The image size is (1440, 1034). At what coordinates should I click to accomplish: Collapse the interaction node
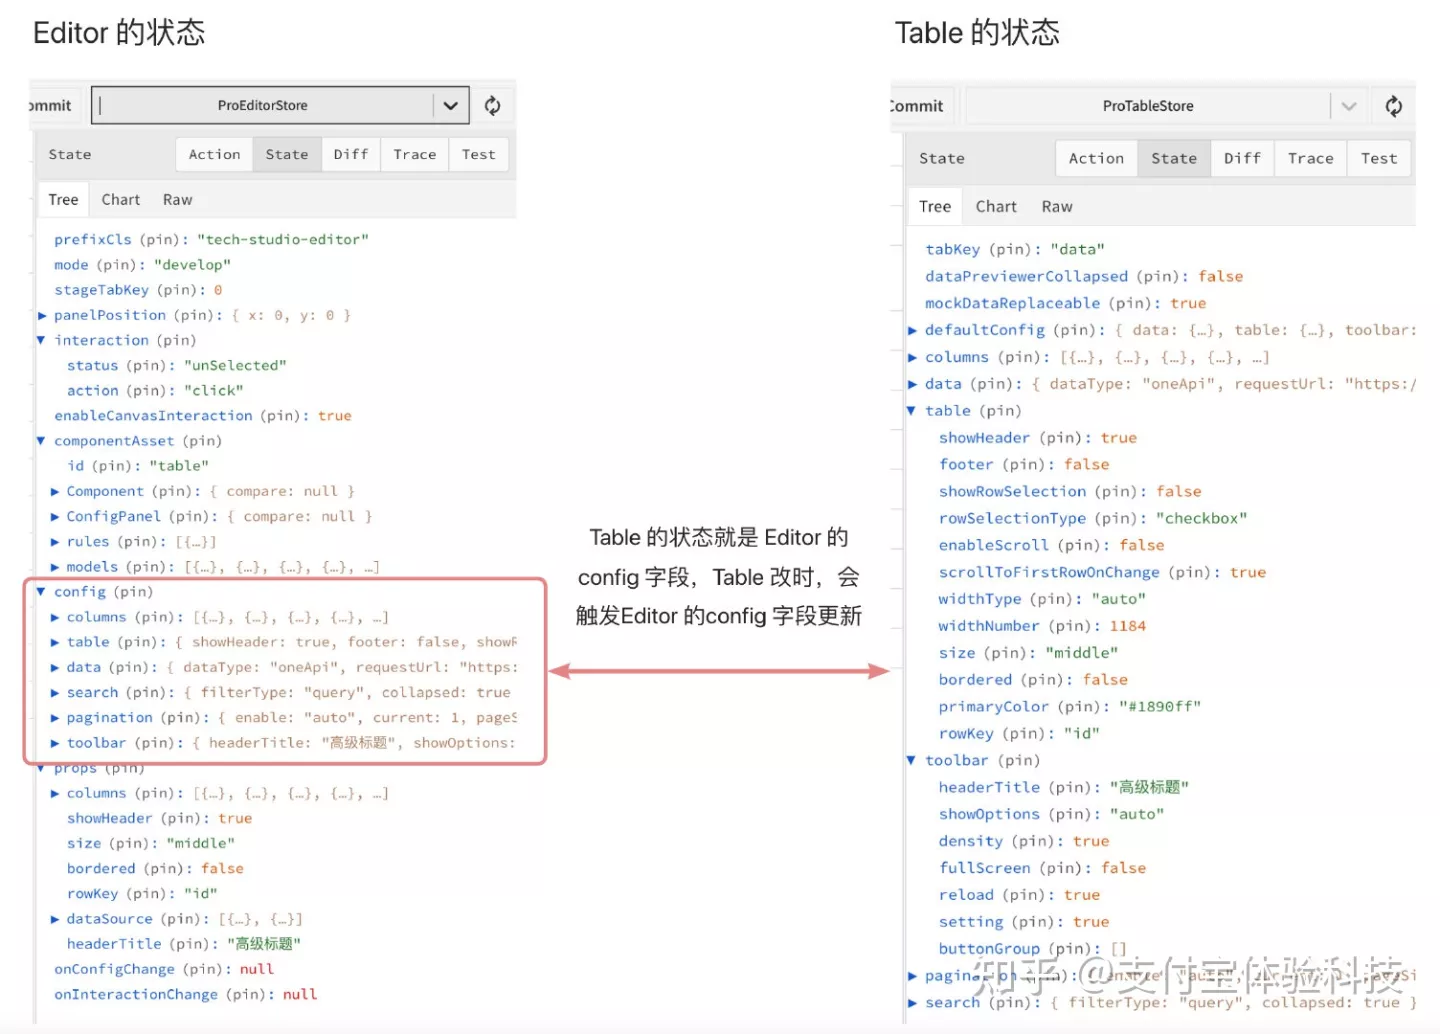click(x=42, y=340)
